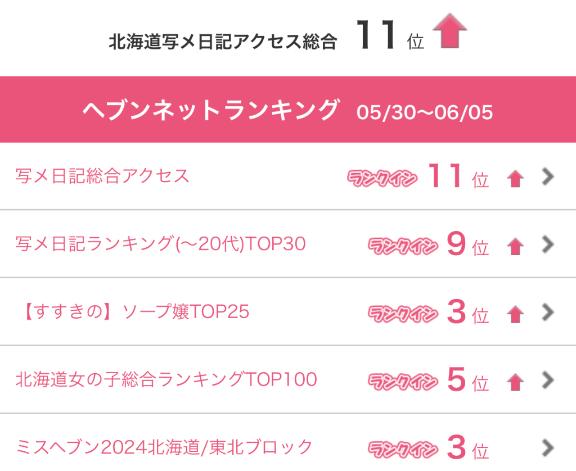
Task: Open the chevron for 写メ日記ランキング(～20代)TOP30
Action: [548, 244]
